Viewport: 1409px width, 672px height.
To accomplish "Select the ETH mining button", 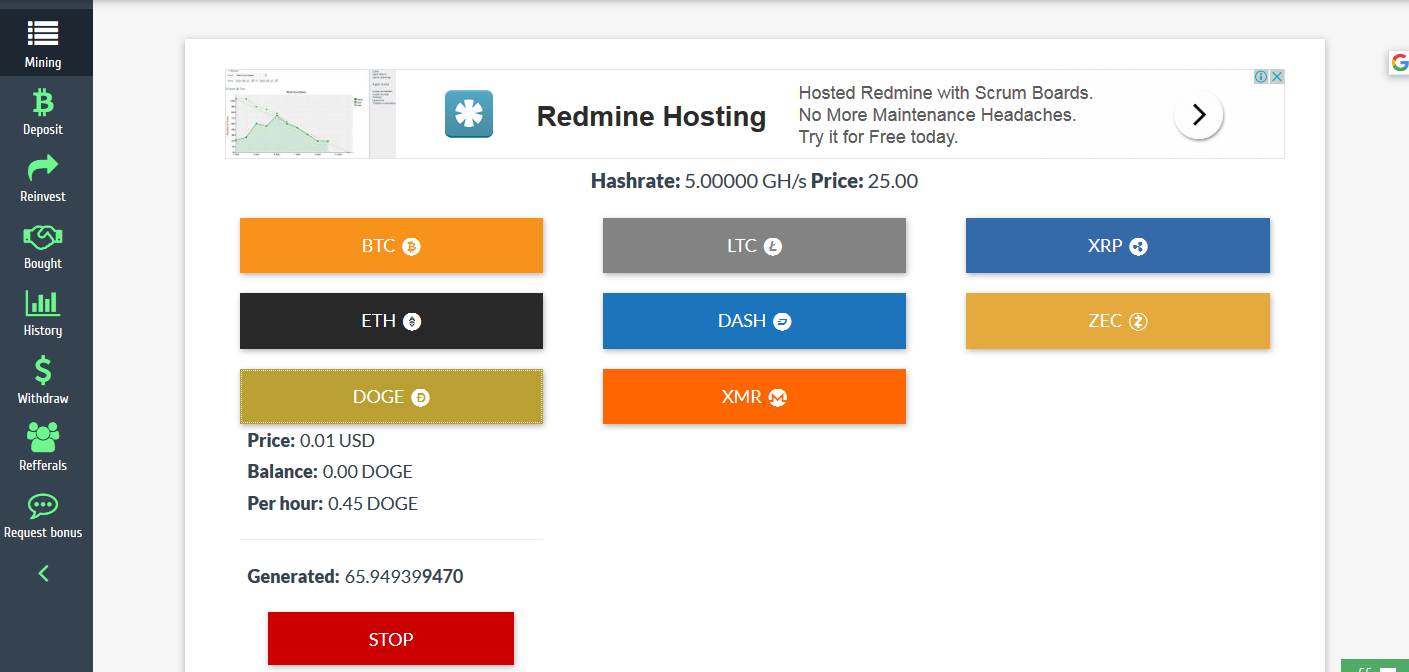I will pyautogui.click(x=391, y=321).
